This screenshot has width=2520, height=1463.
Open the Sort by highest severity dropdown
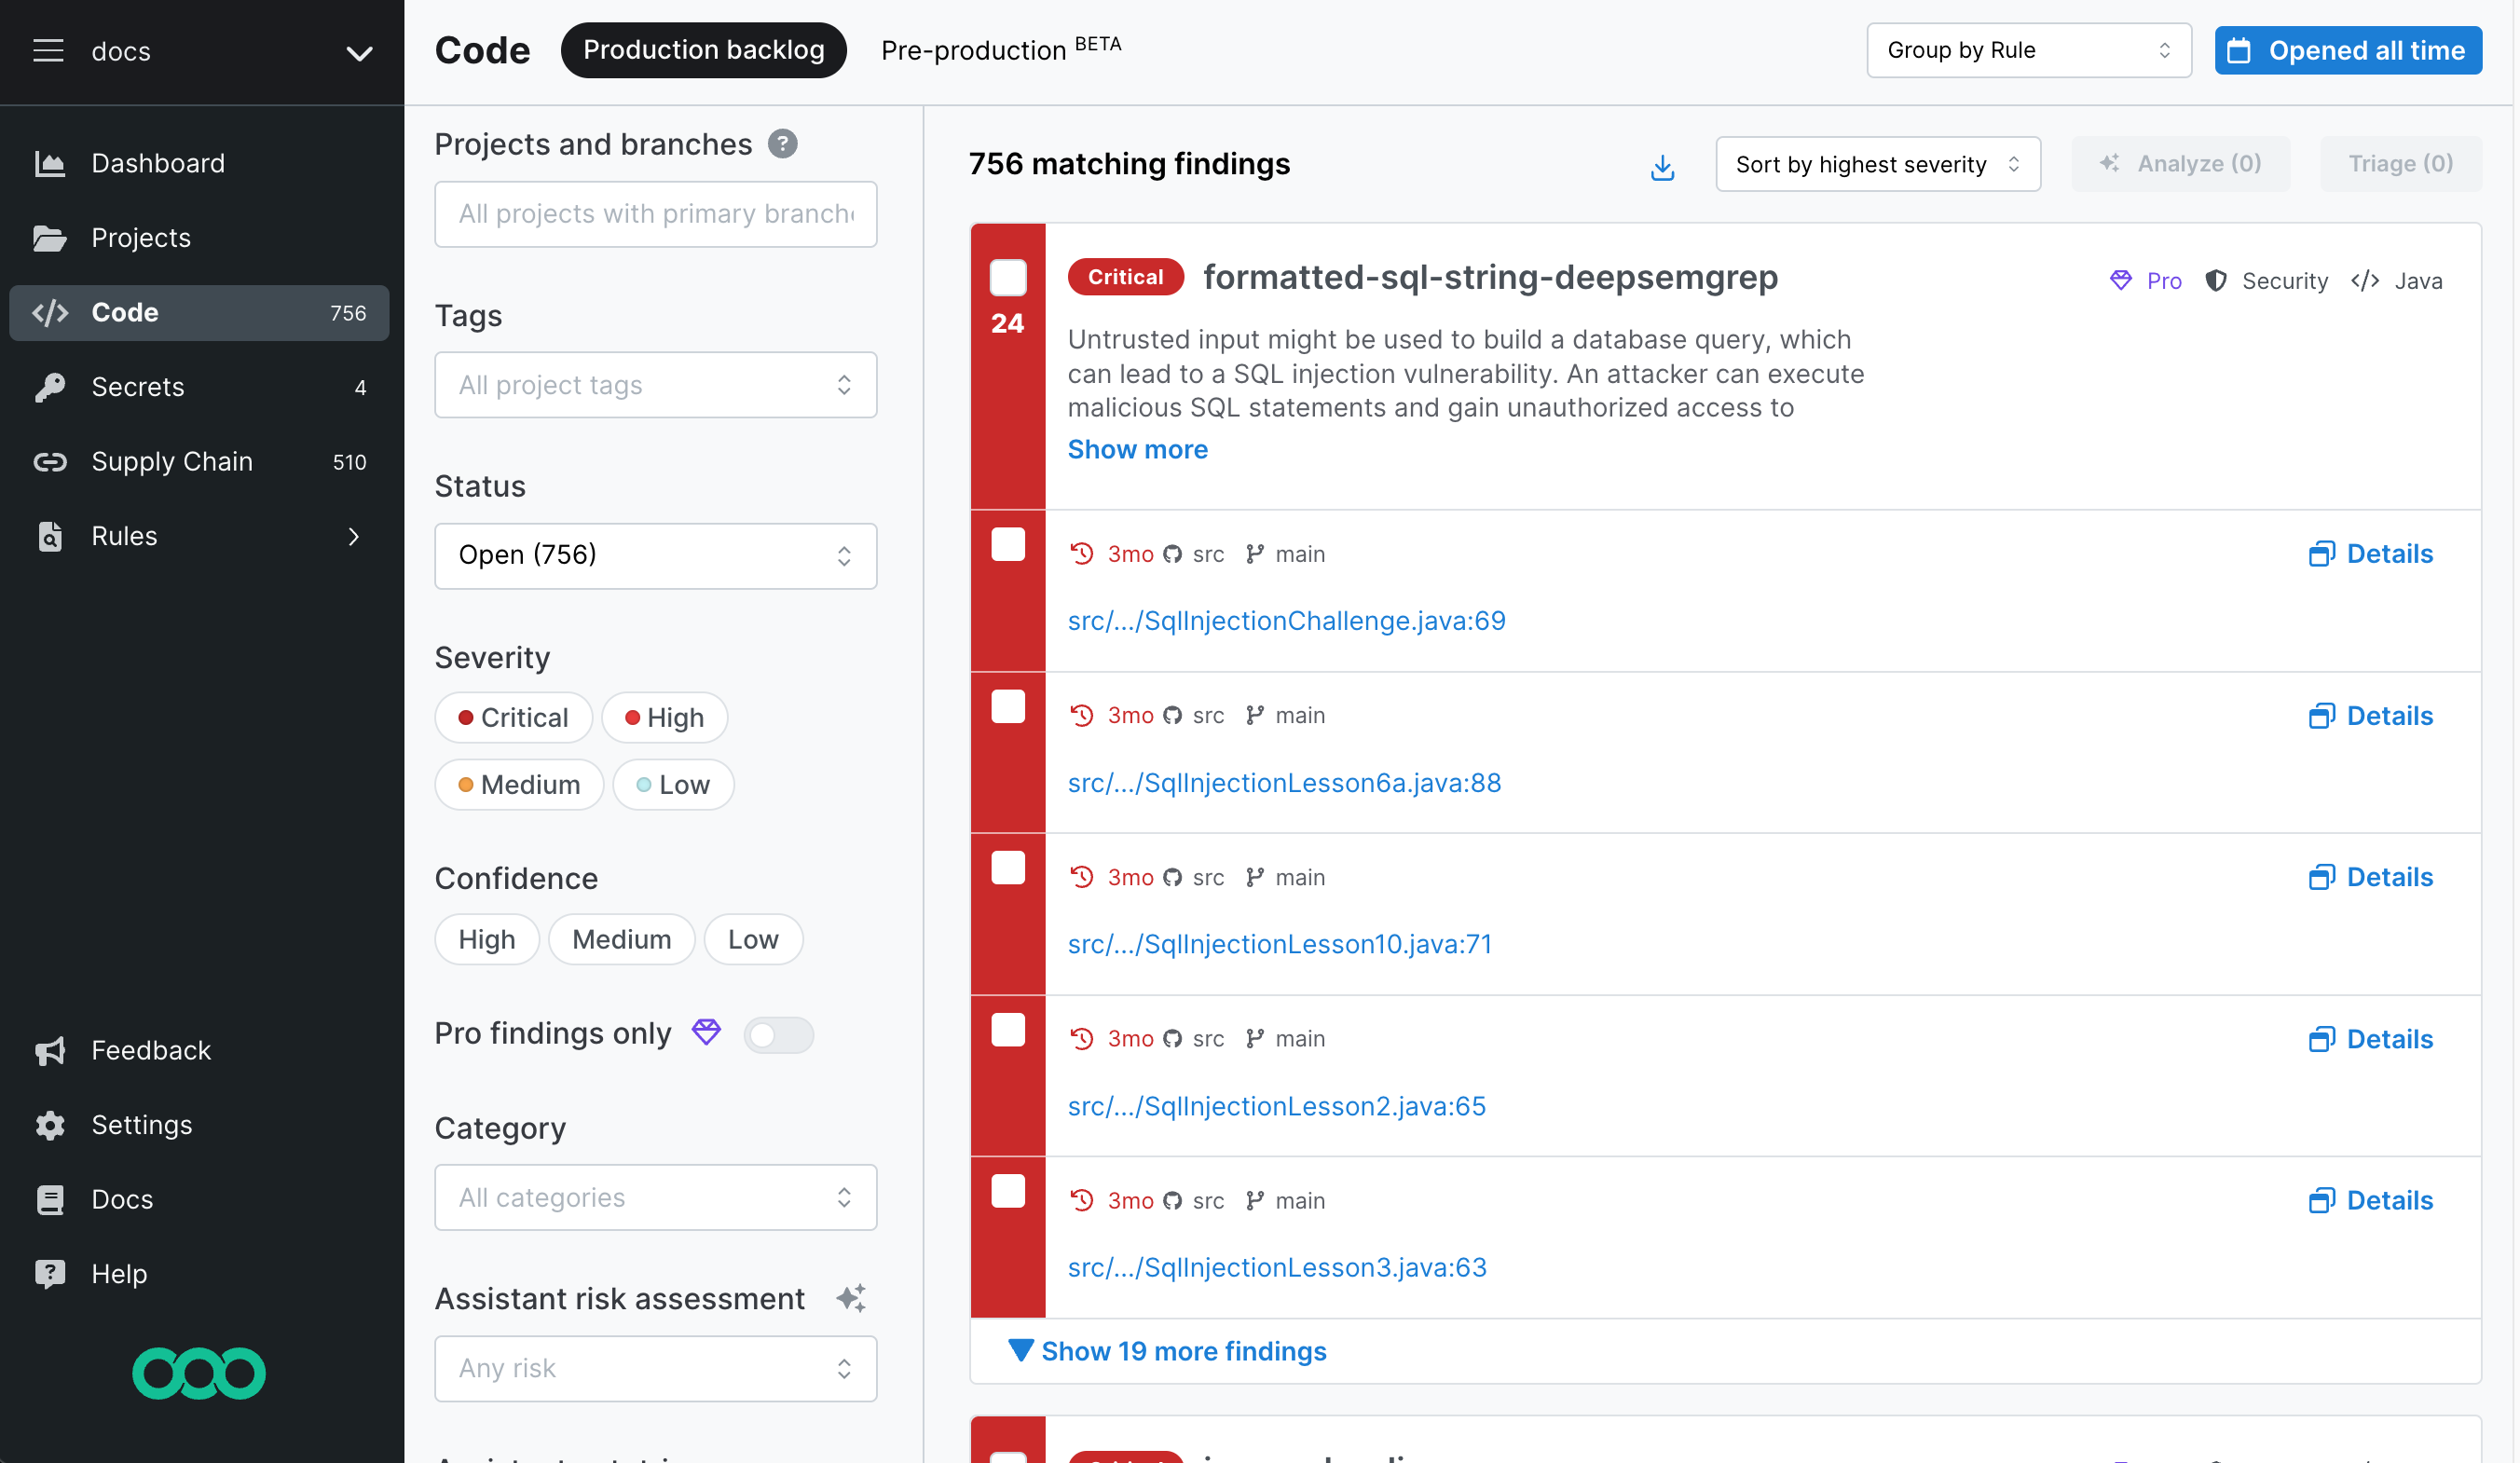(x=1877, y=164)
